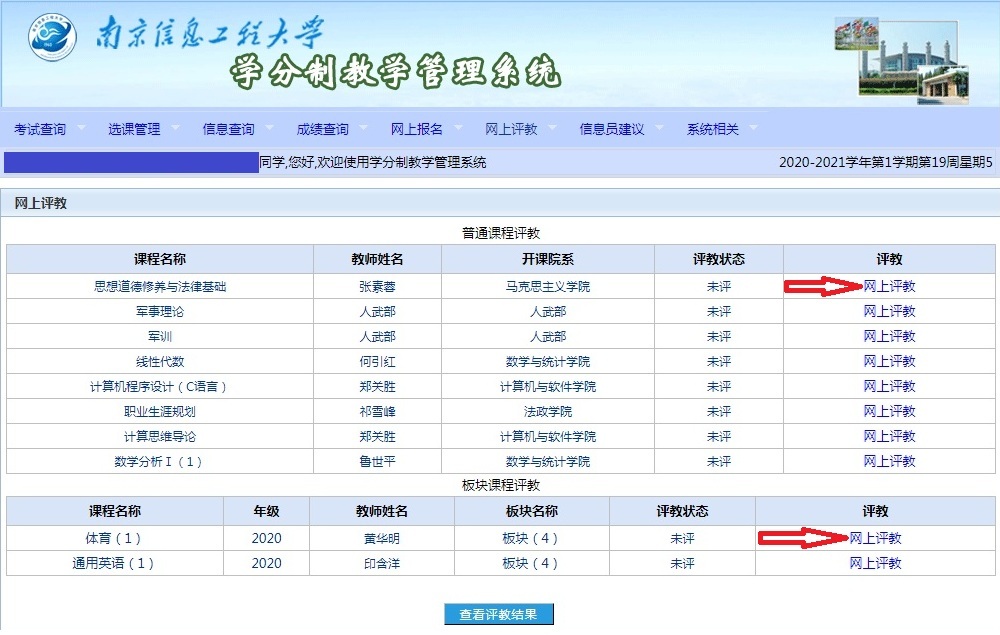1000x635 pixels.
Task: Open evaluation link for 通用英语（1）
Action: [x=875, y=563]
